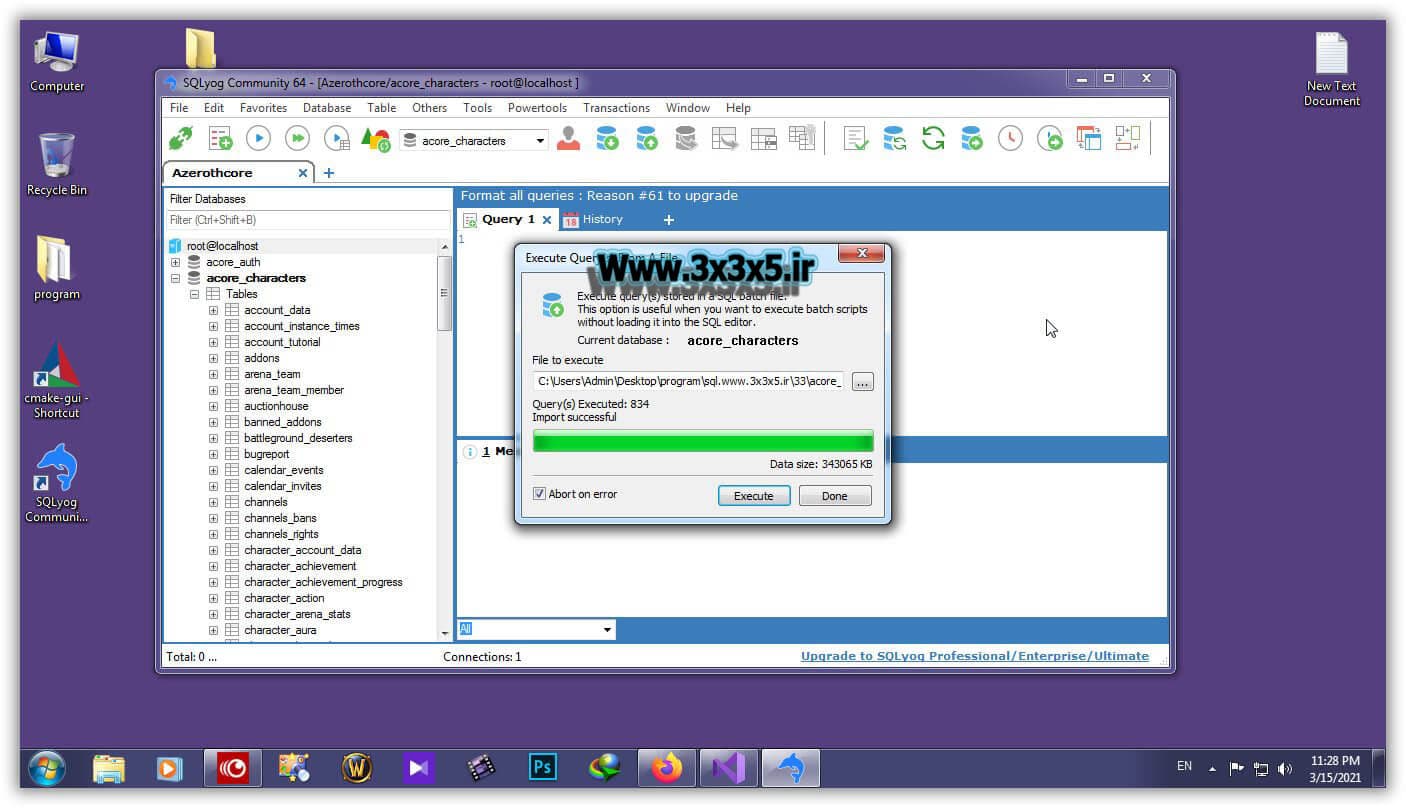This screenshot has height=808, width=1406.
Task: Open the File menu
Action: 179,108
